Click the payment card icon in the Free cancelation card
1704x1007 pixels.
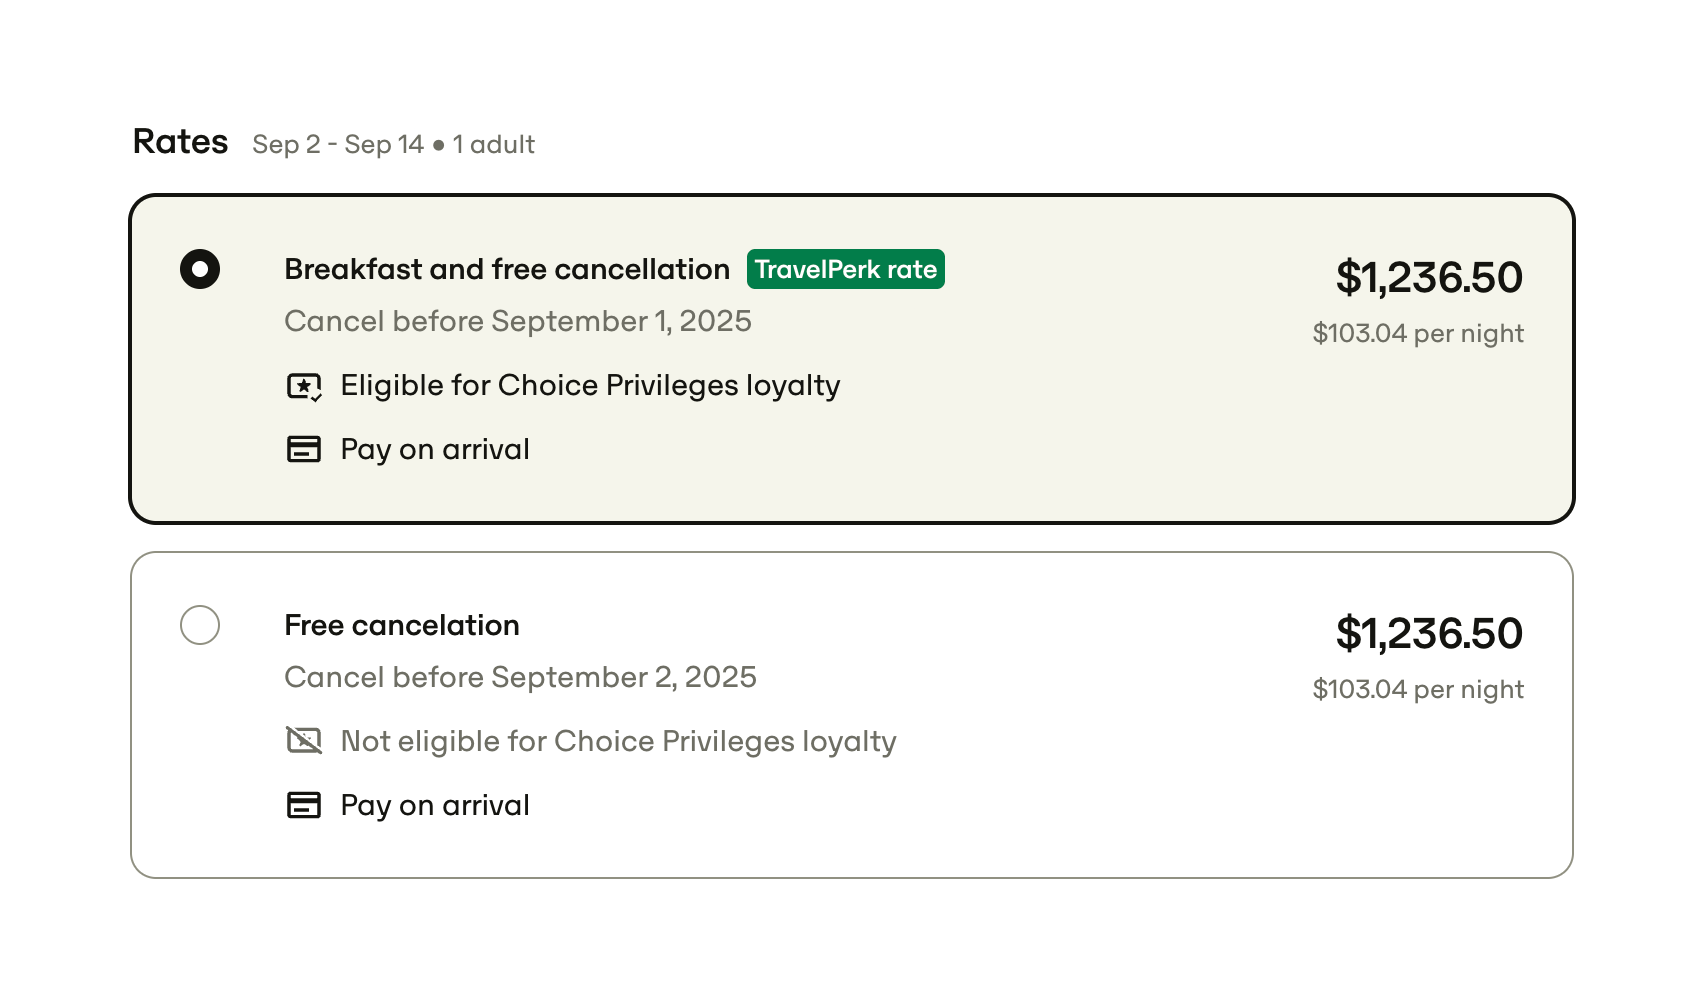(x=304, y=805)
